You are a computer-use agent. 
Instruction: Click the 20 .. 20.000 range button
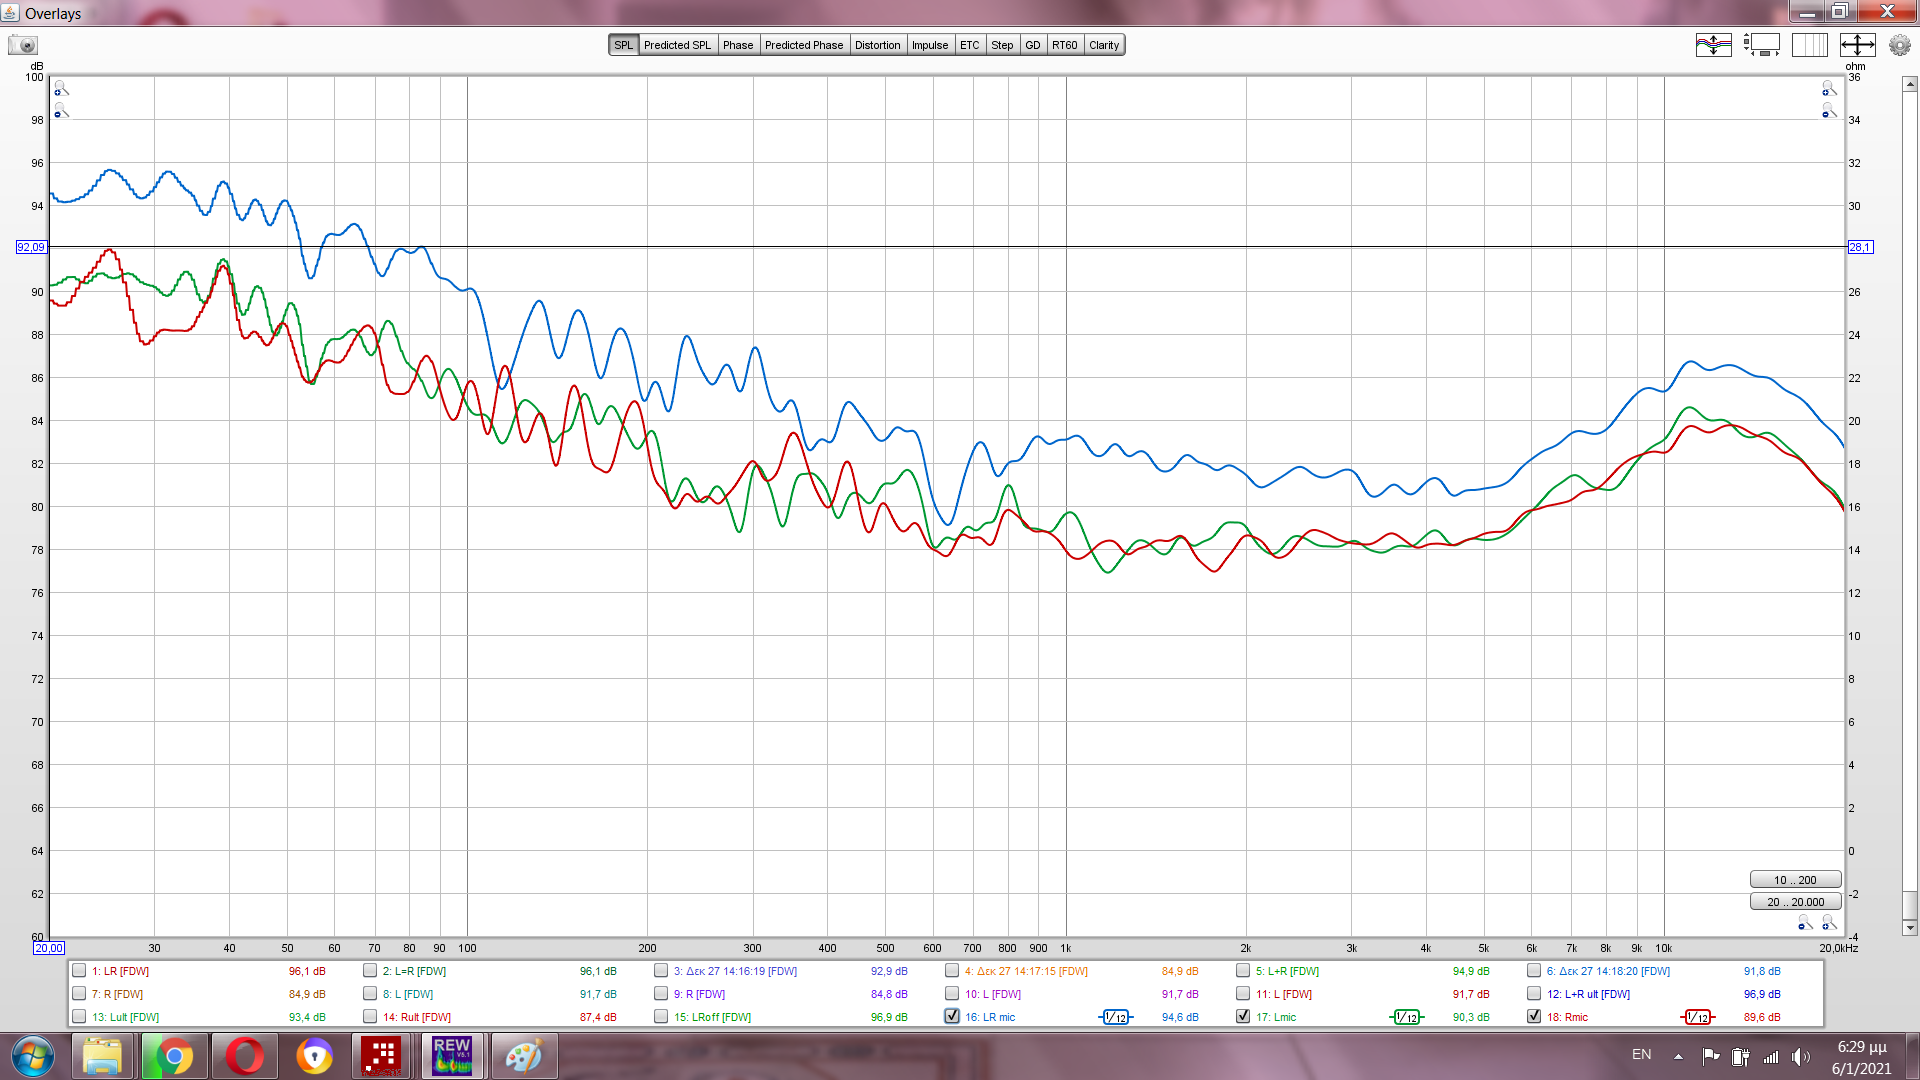pyautogui.click(x=1795, y=902)
